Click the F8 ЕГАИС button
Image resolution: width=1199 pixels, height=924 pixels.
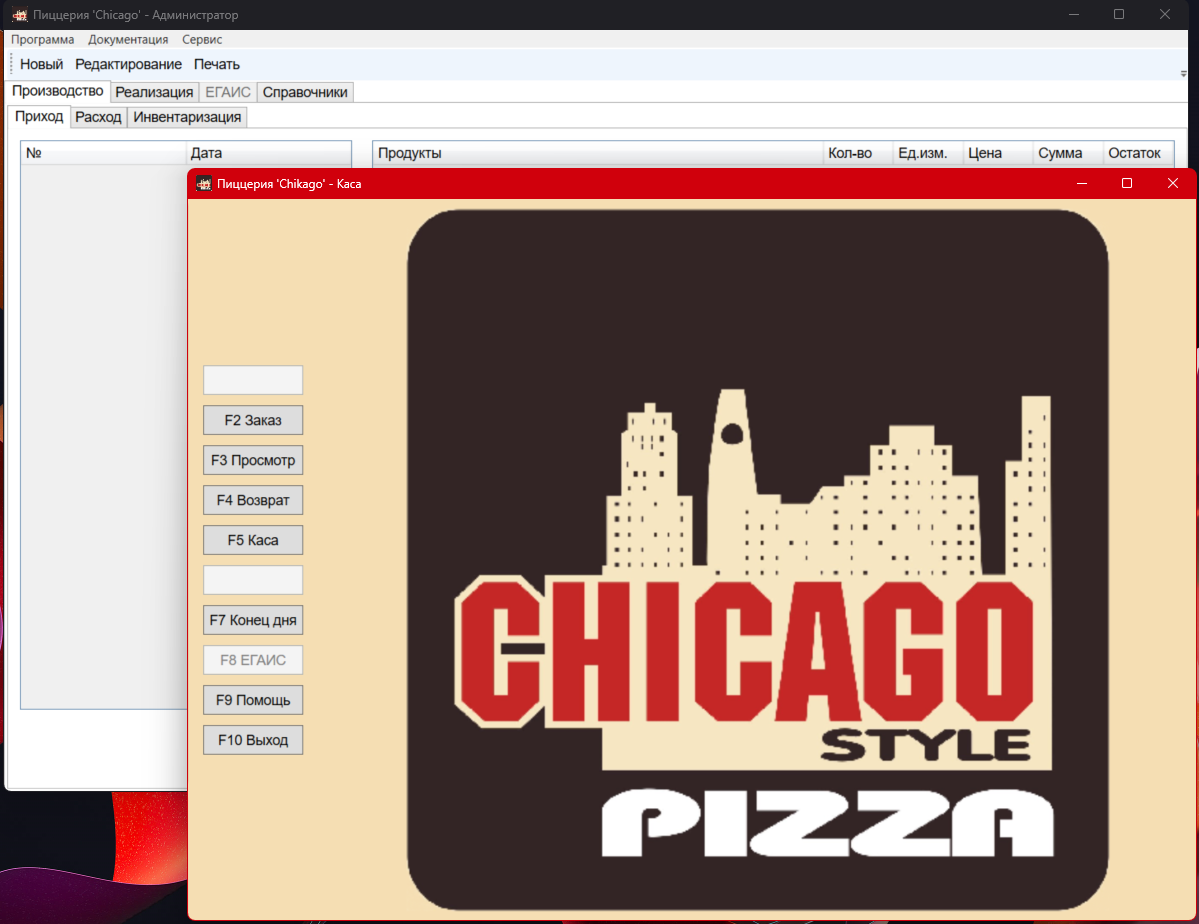[x=253, y=660]
